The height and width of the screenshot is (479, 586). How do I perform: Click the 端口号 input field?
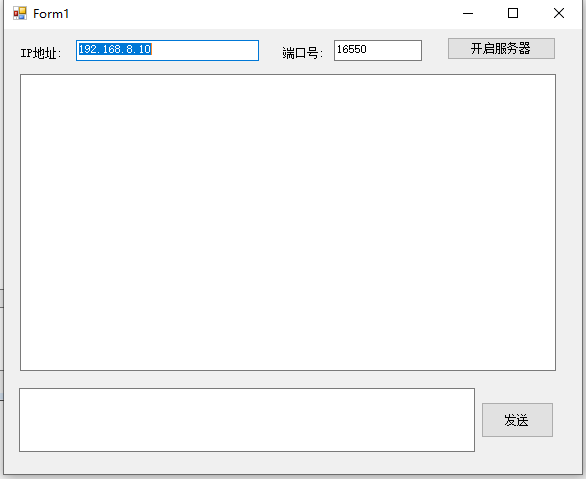point(378,50)
